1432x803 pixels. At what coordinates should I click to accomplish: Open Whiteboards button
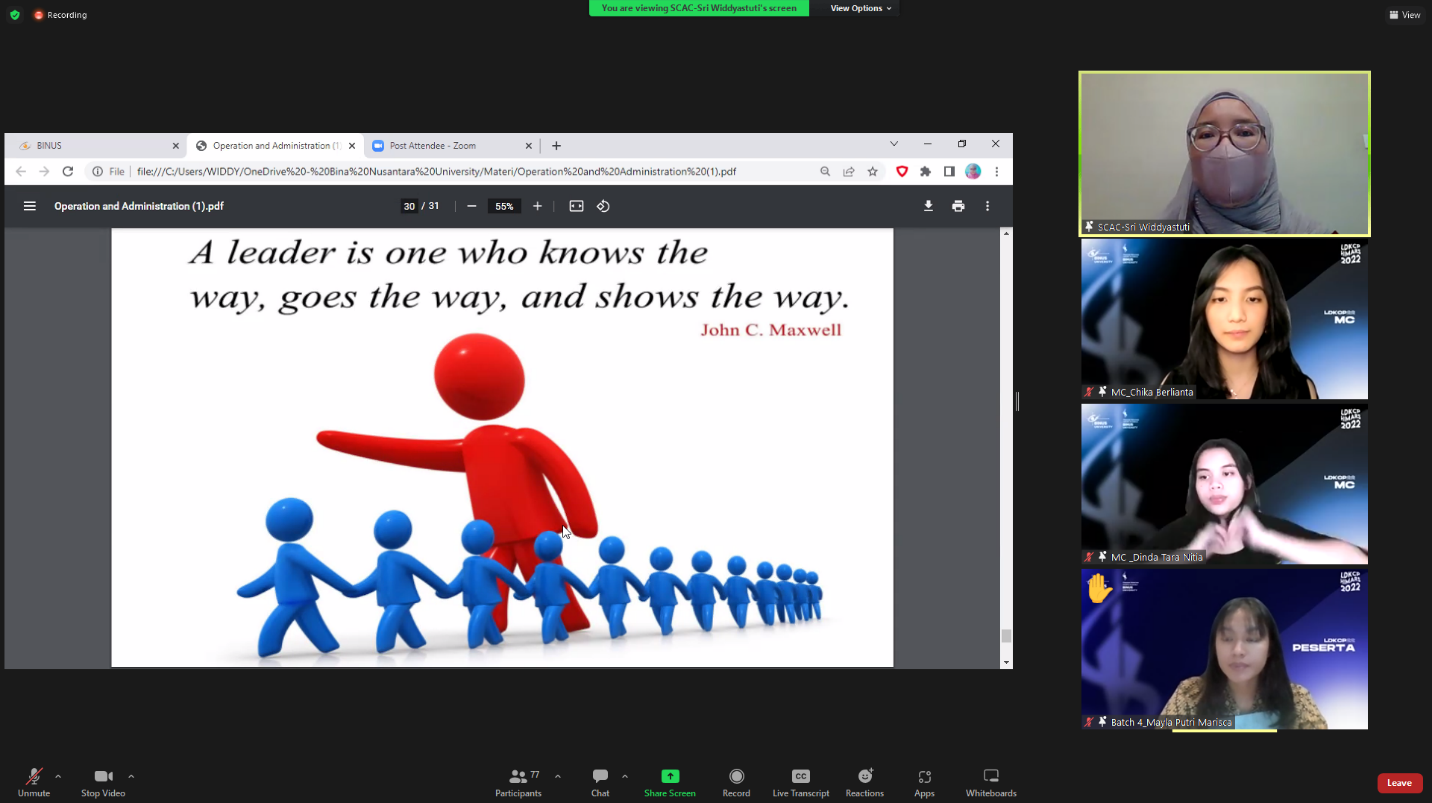[x=991, y=782]
